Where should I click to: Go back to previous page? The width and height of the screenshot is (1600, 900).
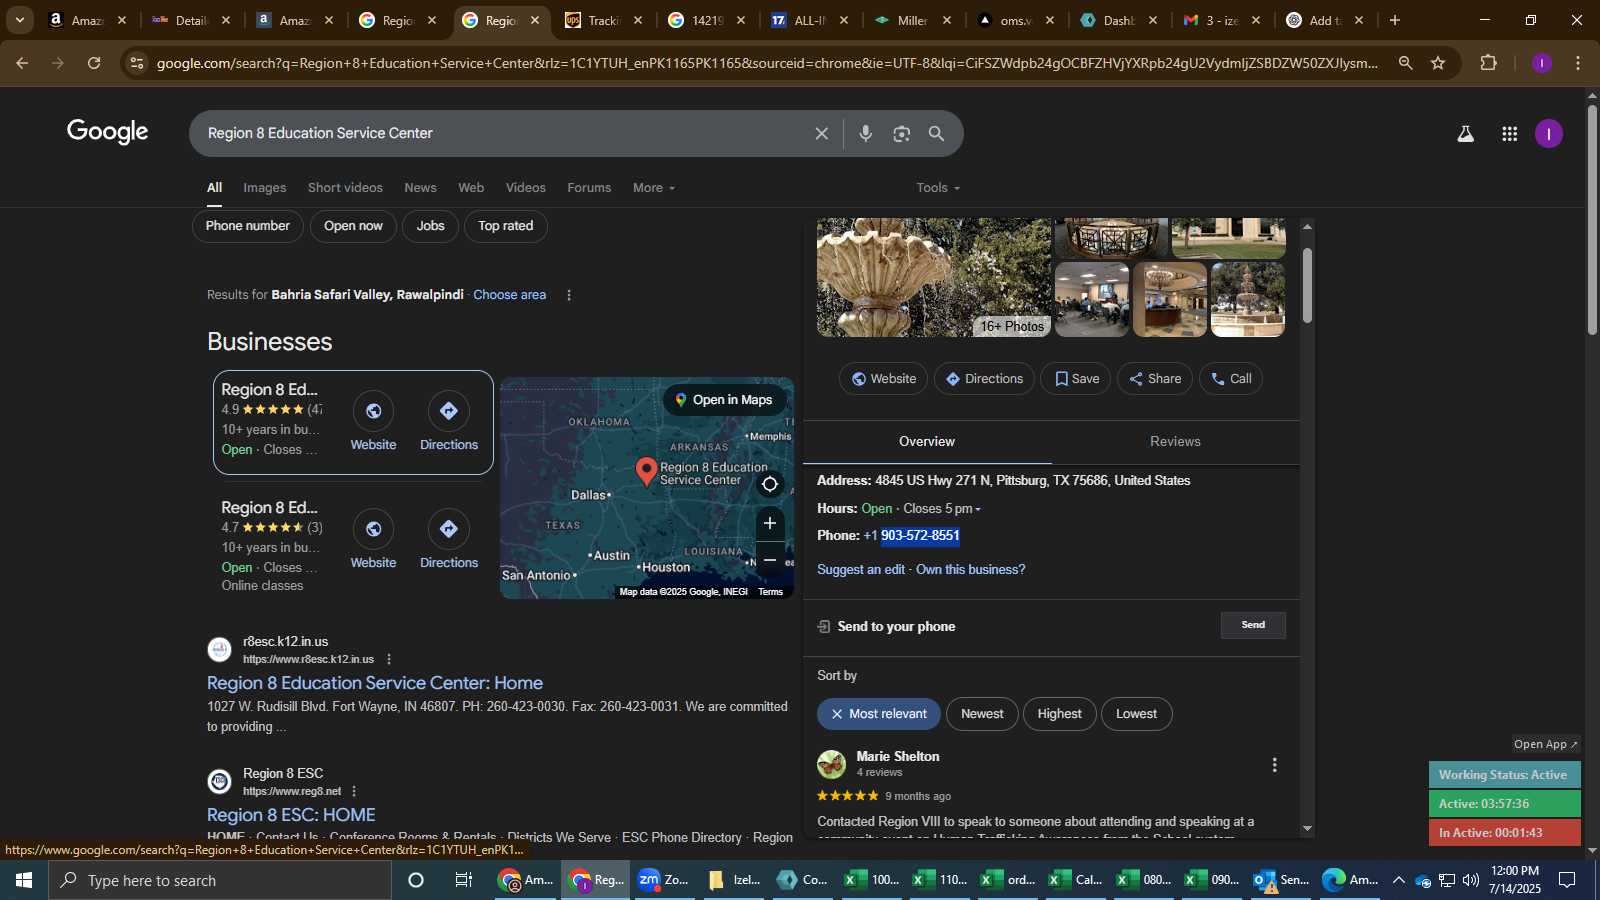(x=22, y=63)
